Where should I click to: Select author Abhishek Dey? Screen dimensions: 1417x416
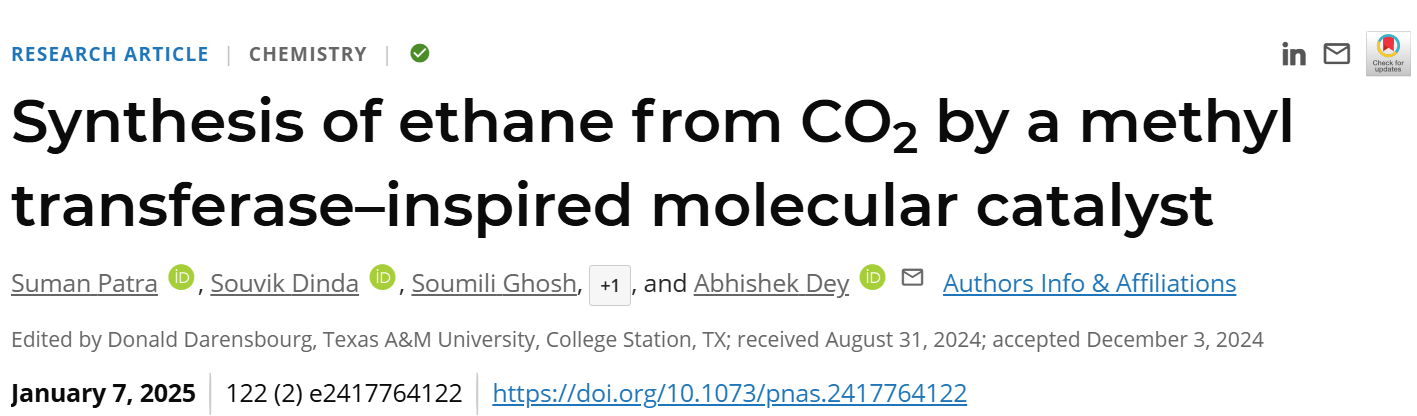click(x=771, y=284)
